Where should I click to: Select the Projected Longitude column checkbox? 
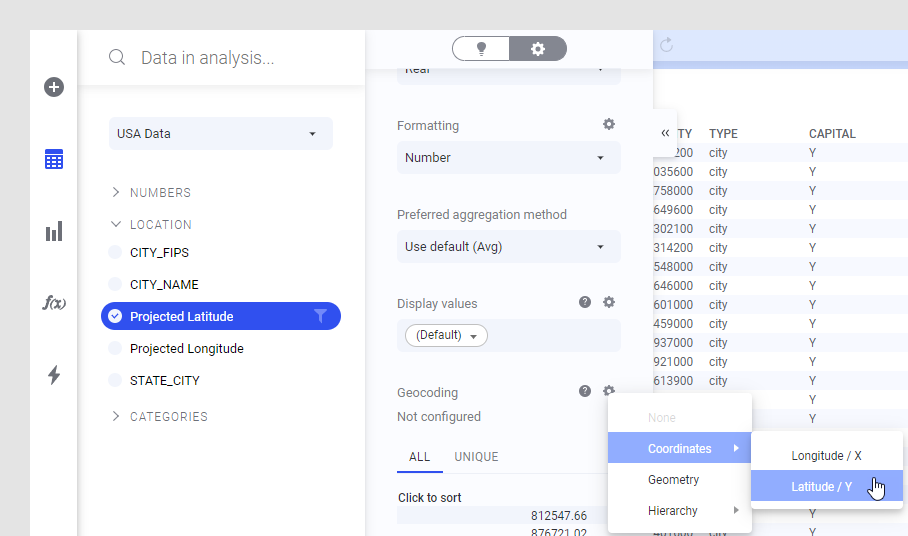click(115, 349)
